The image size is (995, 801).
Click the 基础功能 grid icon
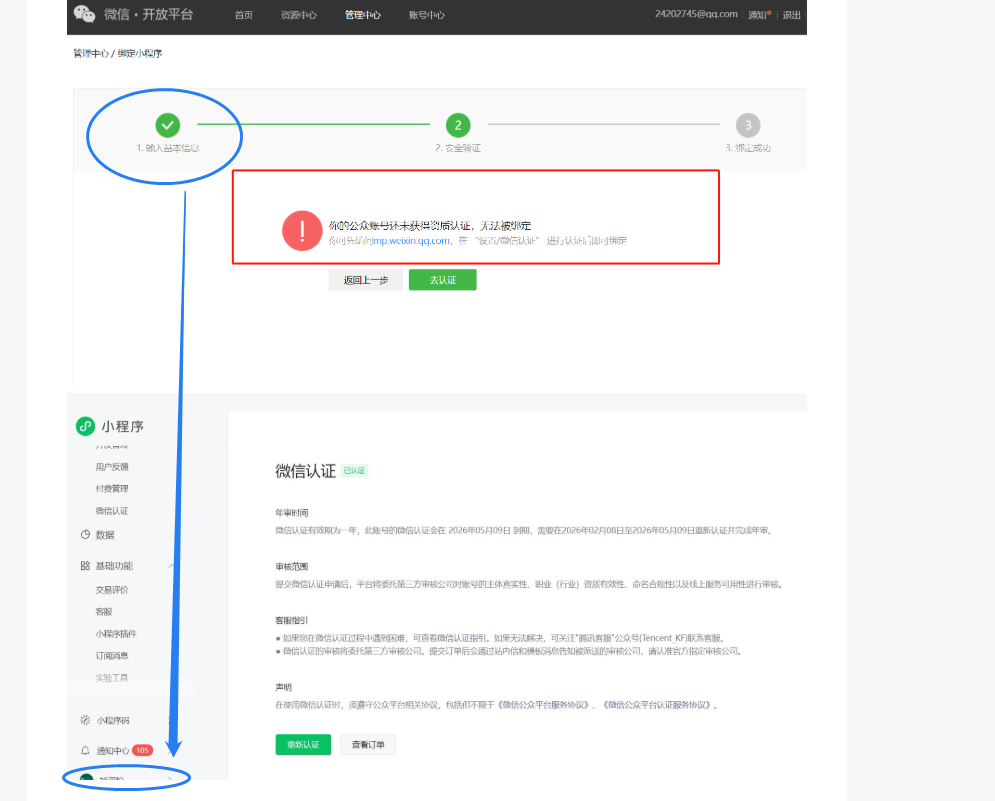click(85, 566)
